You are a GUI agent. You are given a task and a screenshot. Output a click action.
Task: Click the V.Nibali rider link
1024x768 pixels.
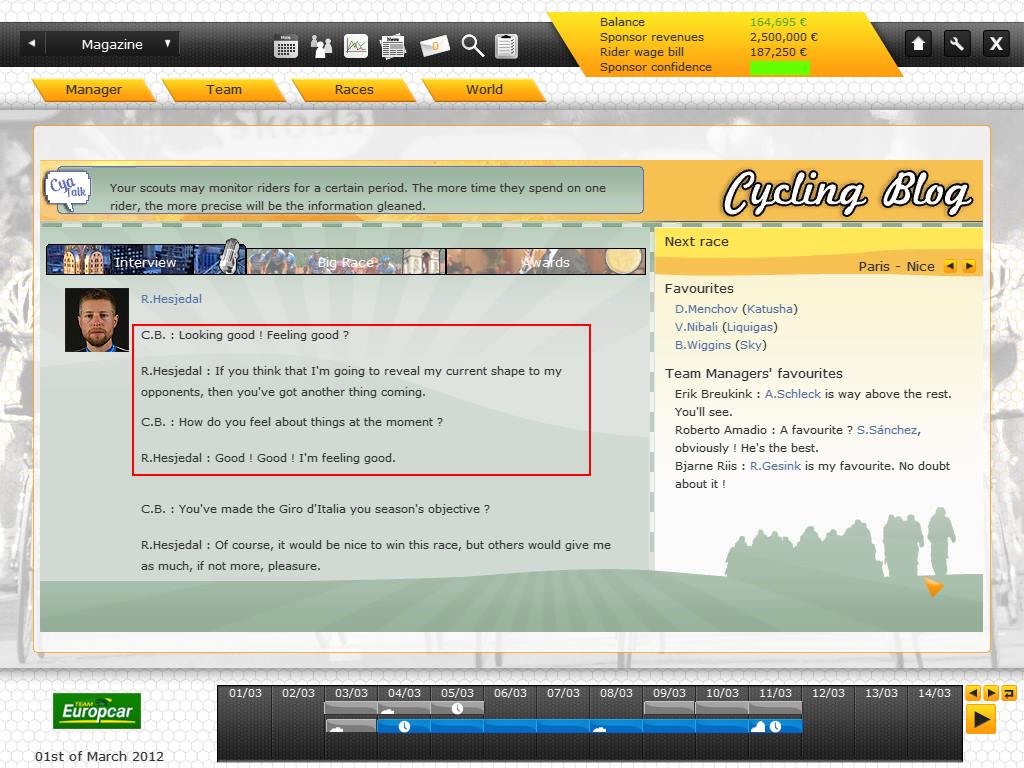(696, 327)
